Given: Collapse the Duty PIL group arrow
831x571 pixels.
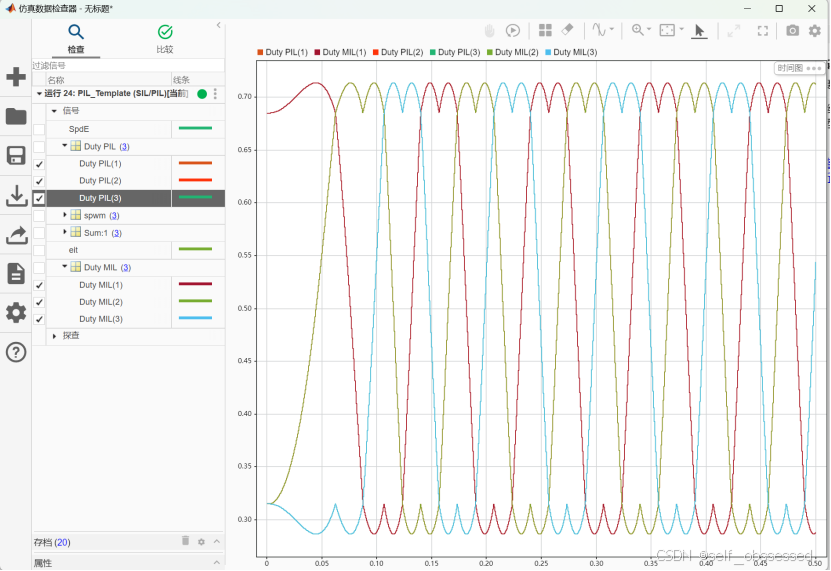Looking at the screenshot, I should 65,146.
